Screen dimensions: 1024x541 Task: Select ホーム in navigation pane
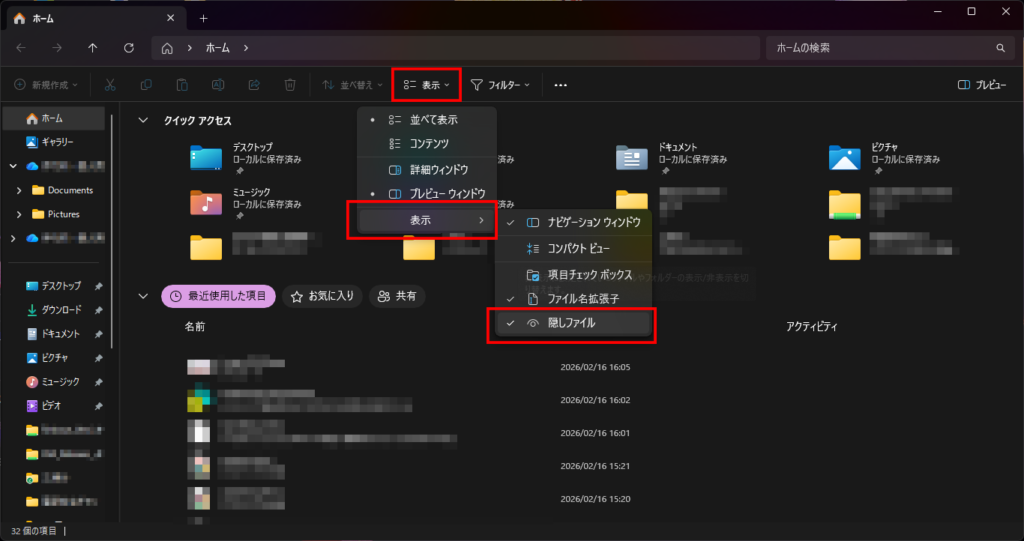(x=54, y=118)
